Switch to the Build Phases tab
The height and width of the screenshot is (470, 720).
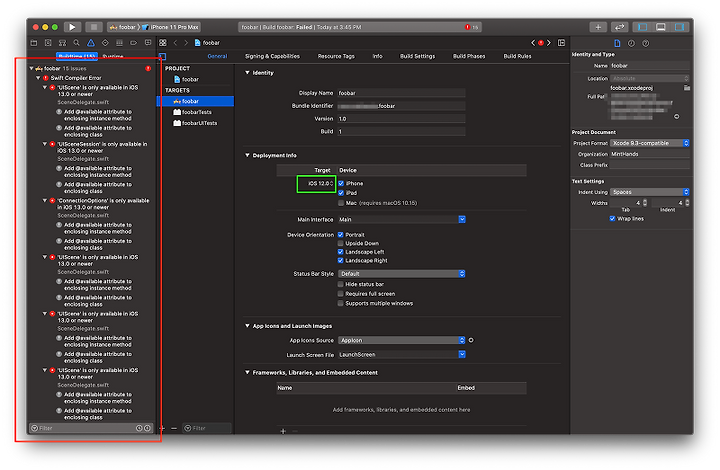click(x=469, y=56)
